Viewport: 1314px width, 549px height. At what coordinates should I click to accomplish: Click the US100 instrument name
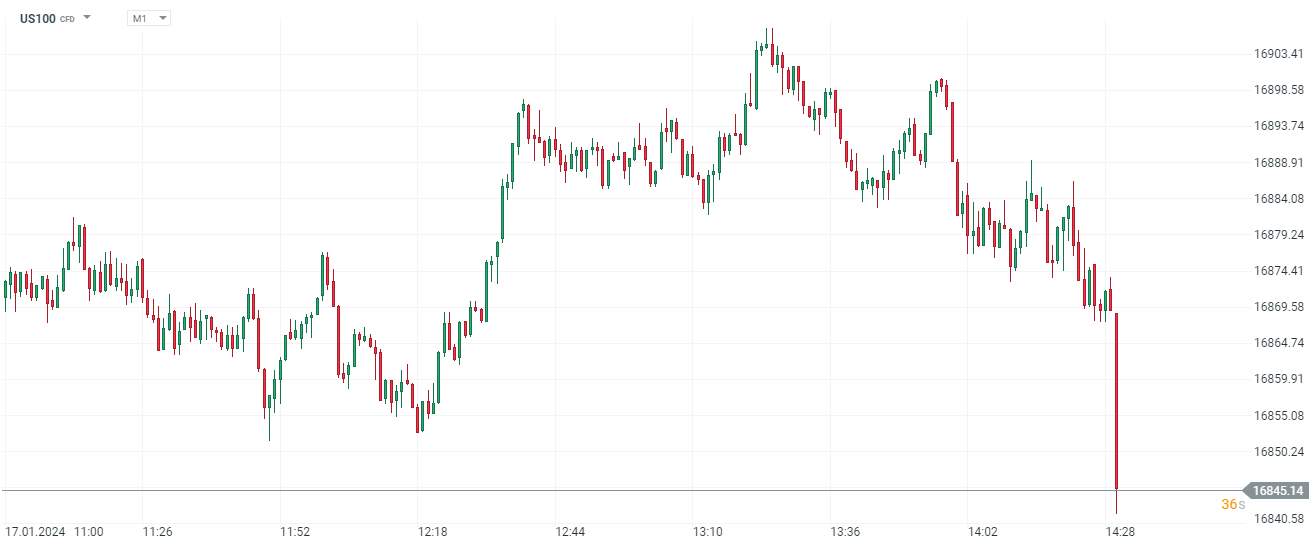(x=38, y=18)
